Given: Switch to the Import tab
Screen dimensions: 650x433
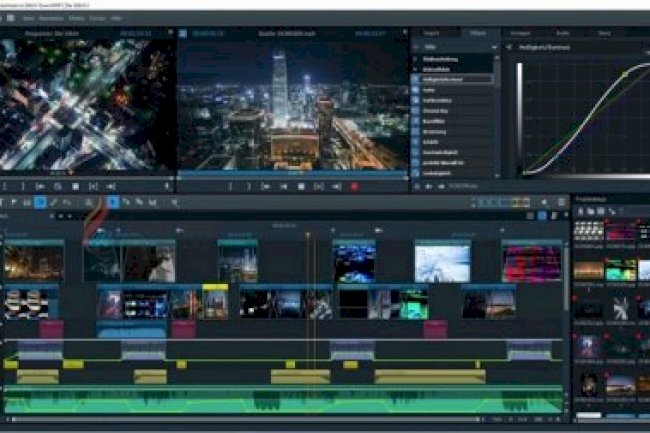Looking at the screenshot, I should point(432,33).
